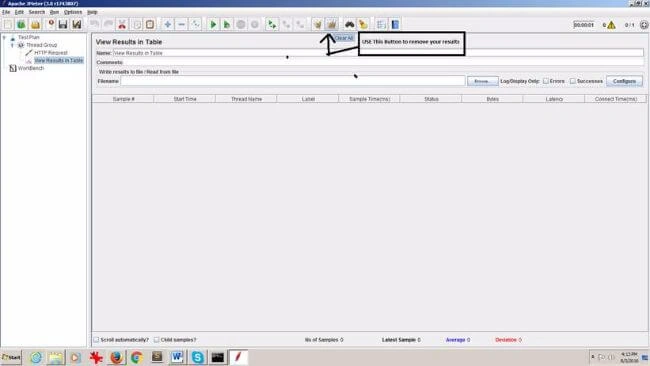The height and width of the screenshot is (366, 650).
Task: Click the Remote Start All icon
Action: (272, 24)
